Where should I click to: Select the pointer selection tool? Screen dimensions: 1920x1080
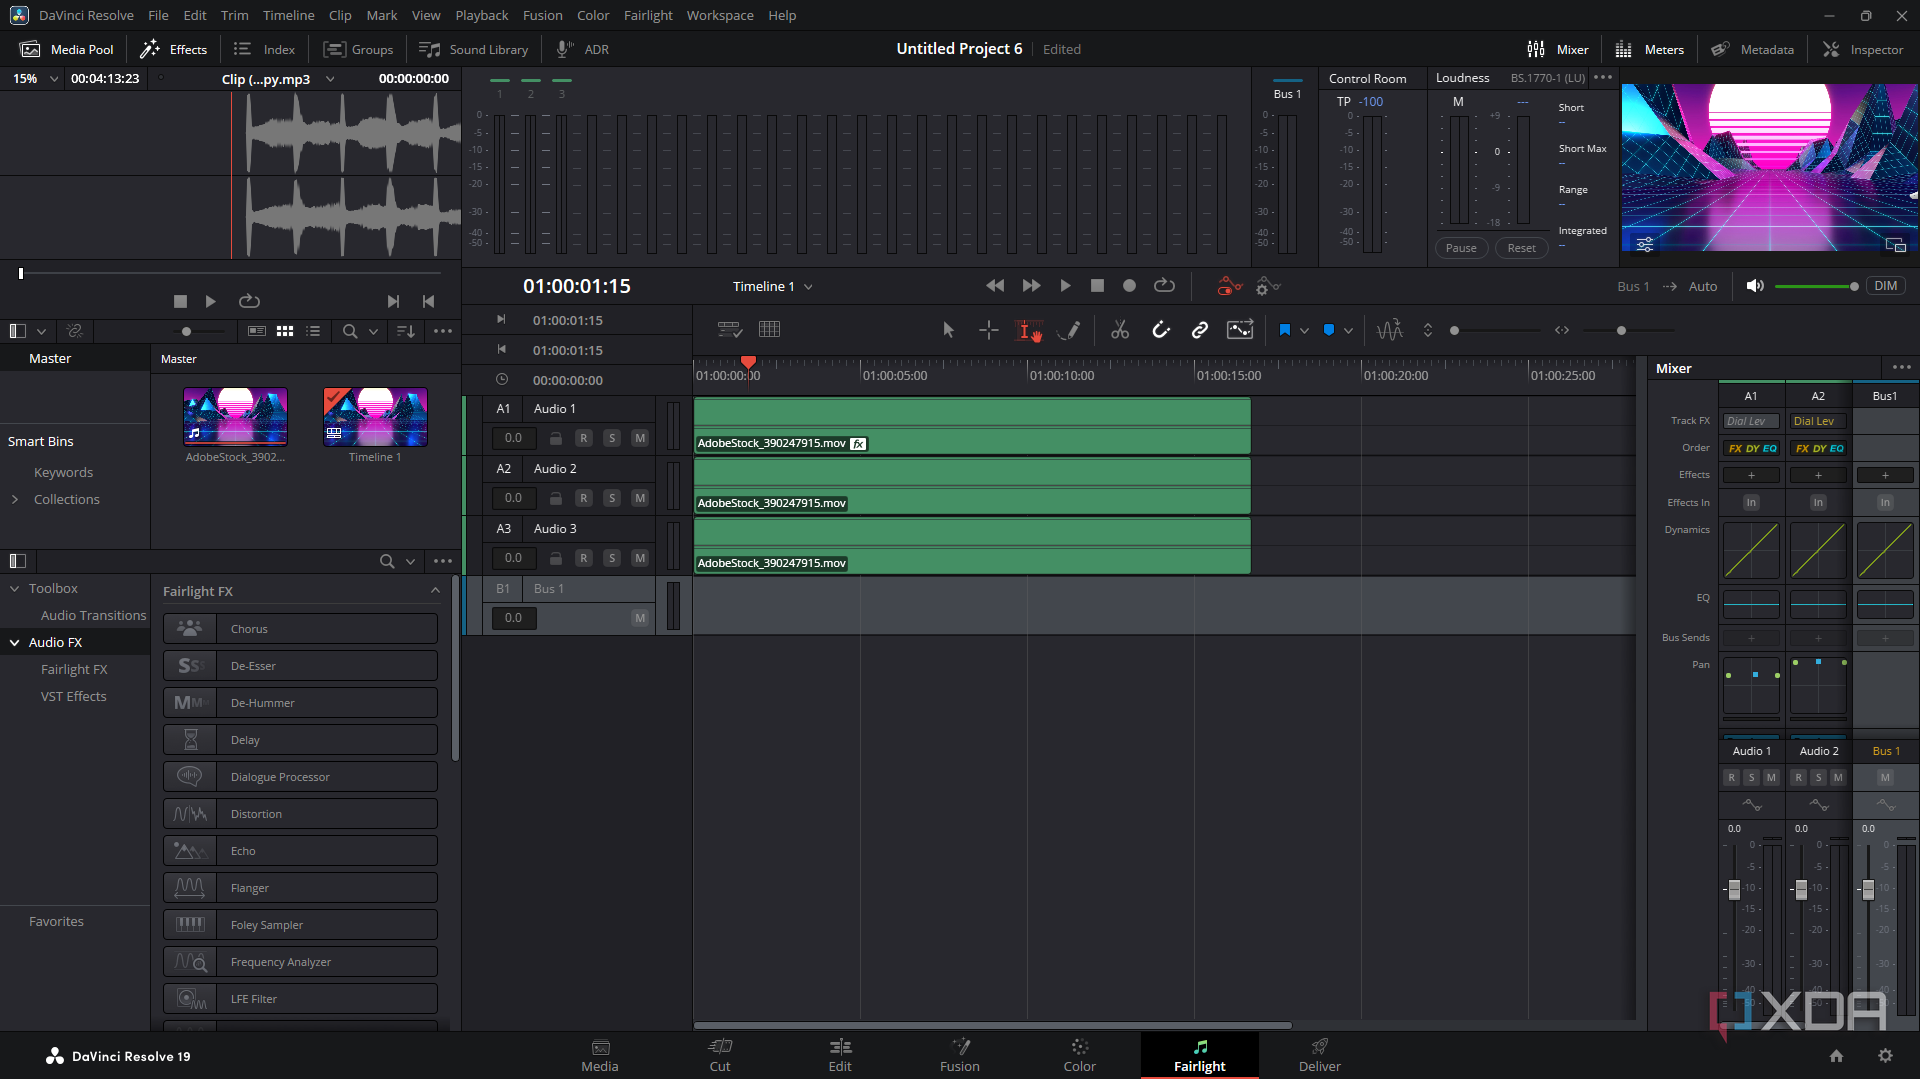click(948, 330)
